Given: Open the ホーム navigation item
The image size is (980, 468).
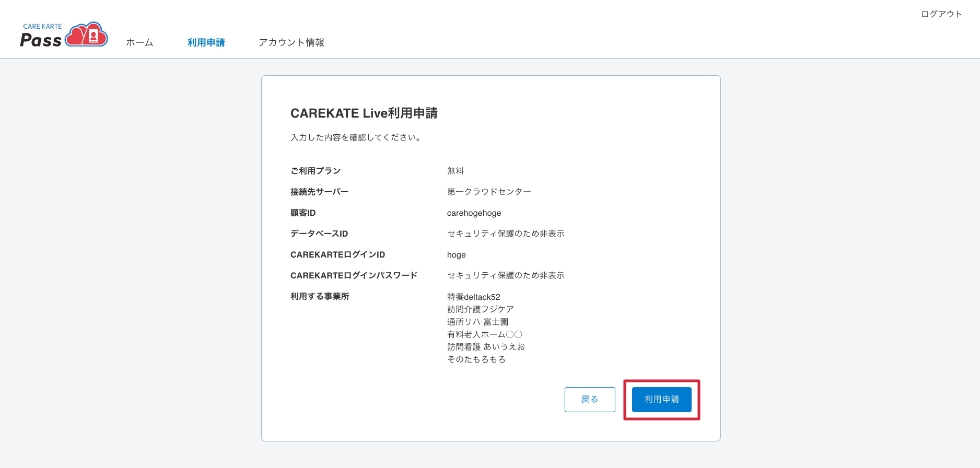Looking at the screenshot, I should pos(139,42).
